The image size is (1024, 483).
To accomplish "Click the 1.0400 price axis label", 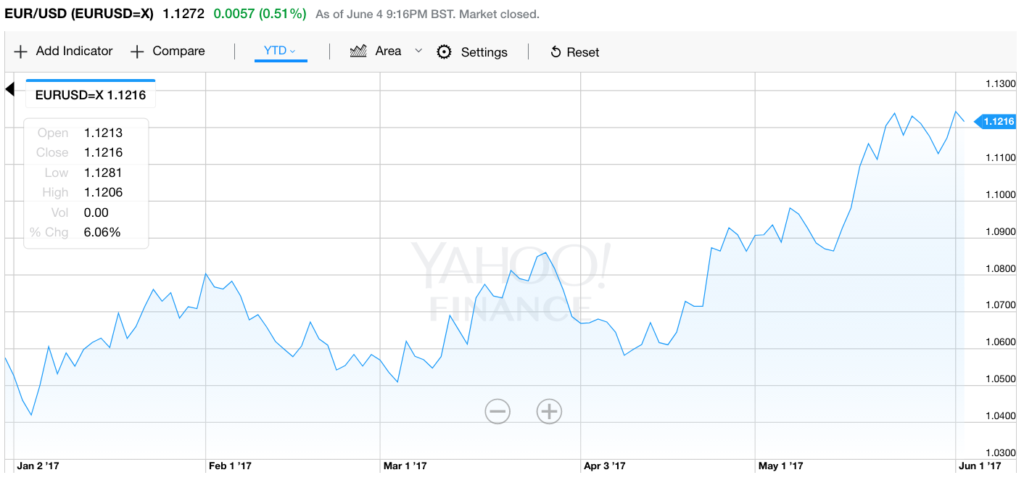I will [999, 416].
